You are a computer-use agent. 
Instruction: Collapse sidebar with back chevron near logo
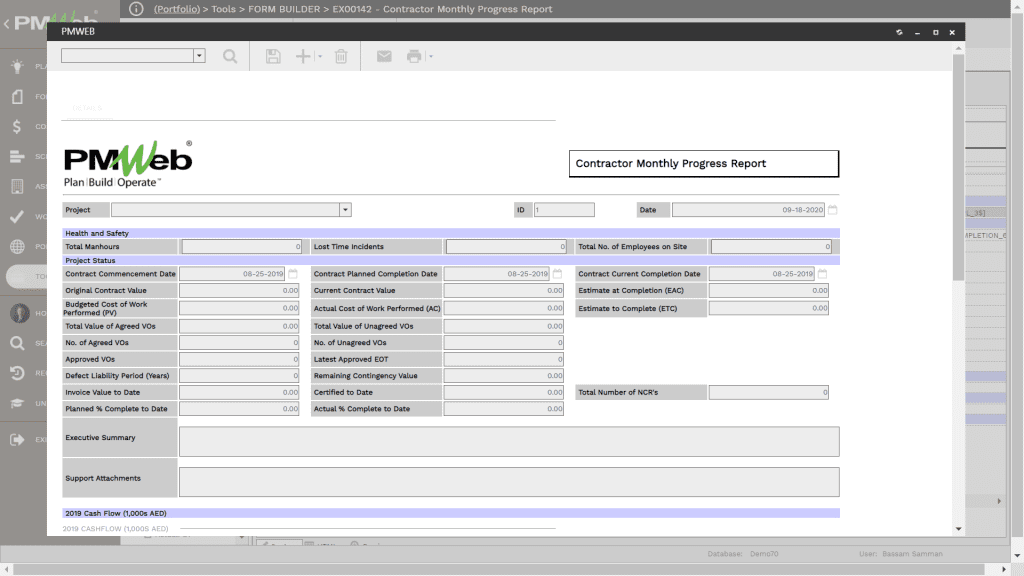pos(7,24)
